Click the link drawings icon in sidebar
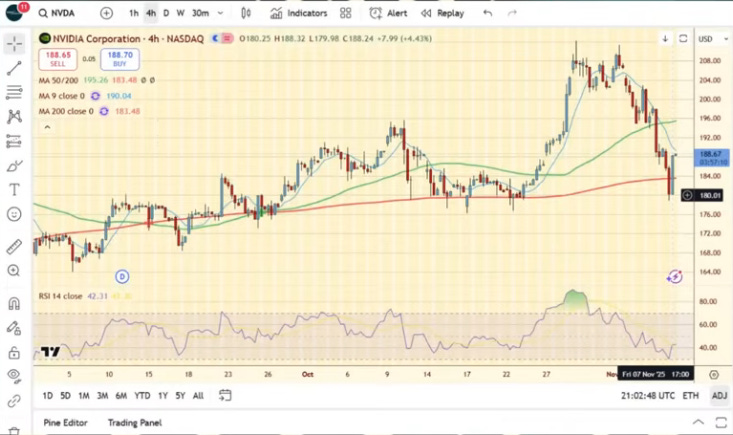733x435 pixels. pyautogui.click(x=14, y=401)
